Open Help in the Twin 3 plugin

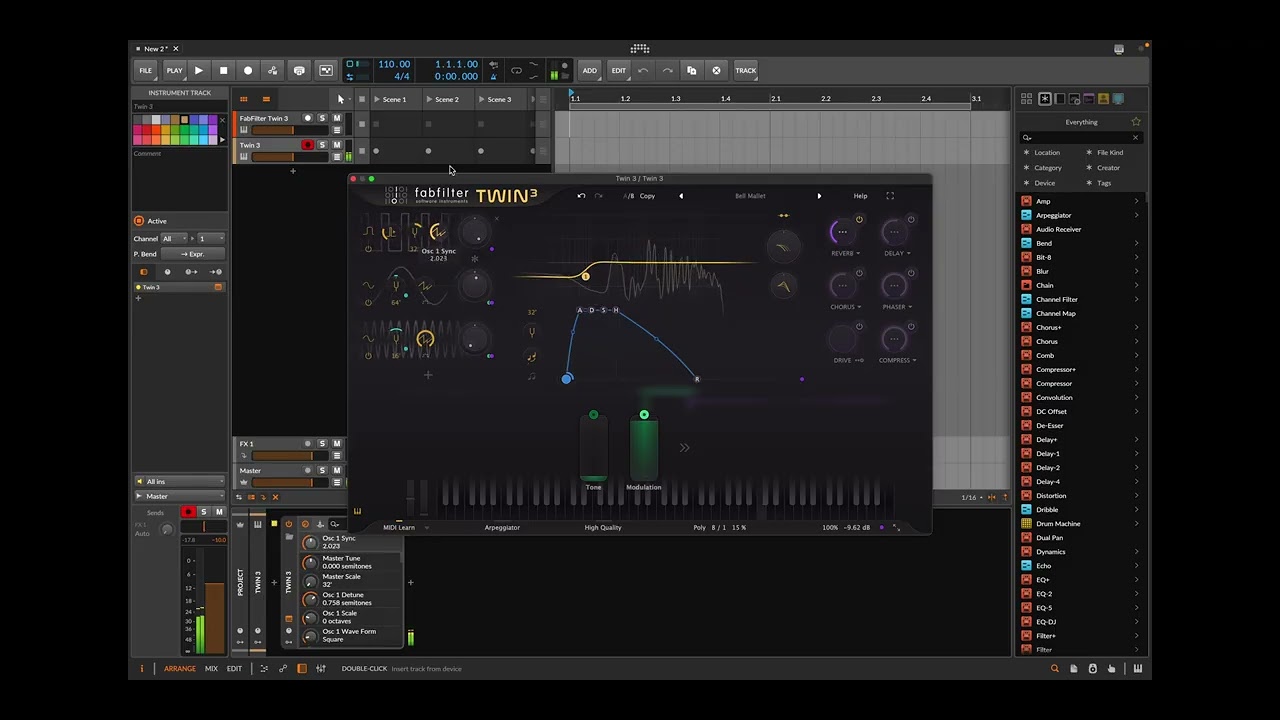[860, 196]
